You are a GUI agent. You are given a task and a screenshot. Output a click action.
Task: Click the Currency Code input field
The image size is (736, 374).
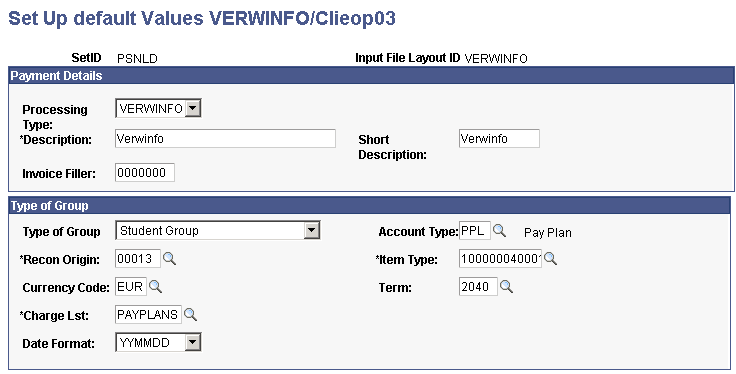pos(130,286)
